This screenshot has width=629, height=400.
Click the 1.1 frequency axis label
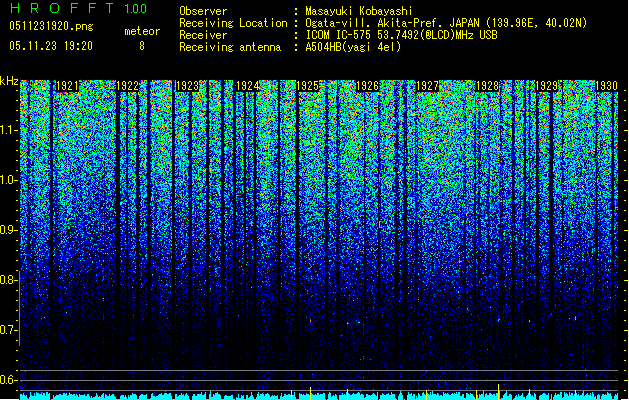pyautogui.click(x=9, y=130)
